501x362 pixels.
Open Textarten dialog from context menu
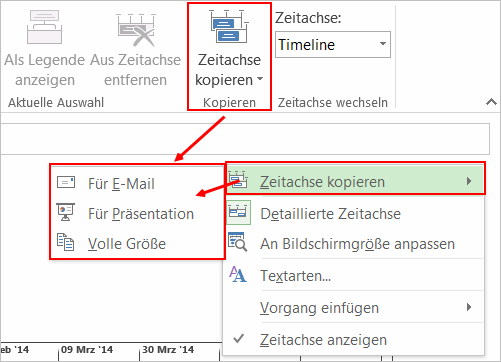tap(355, 276)
